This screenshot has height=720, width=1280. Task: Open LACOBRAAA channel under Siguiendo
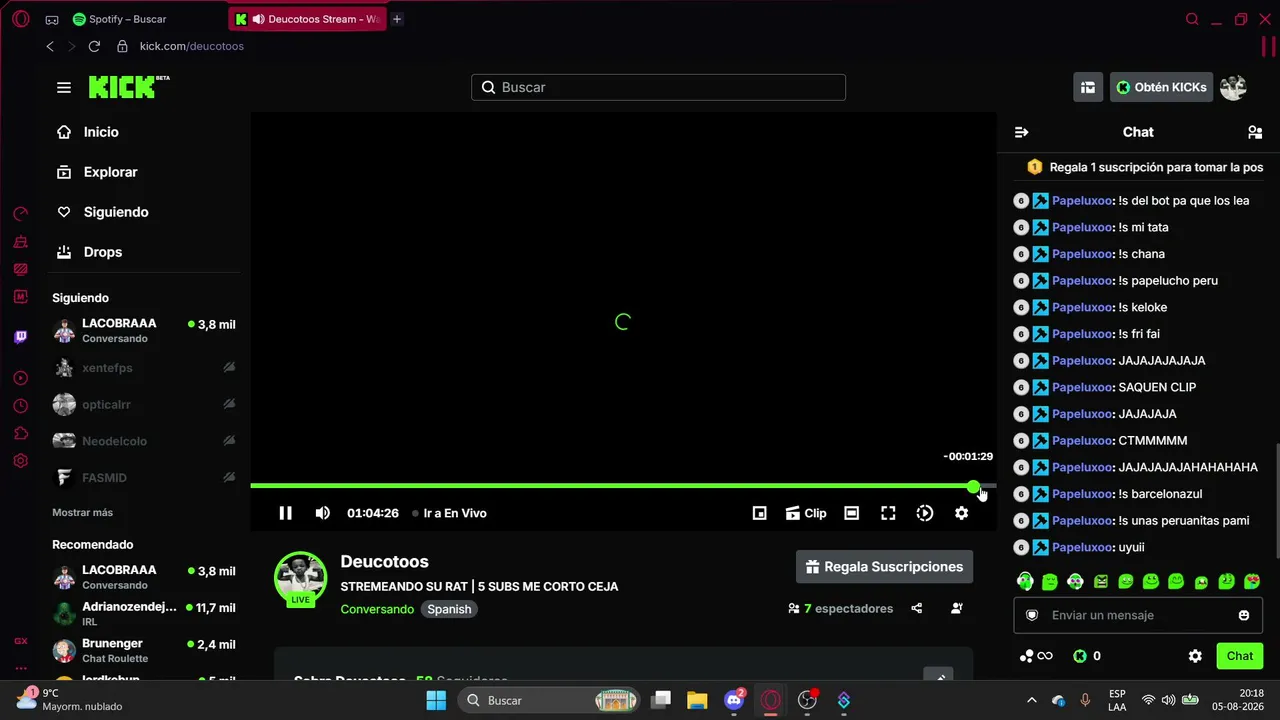coord(144,331)
